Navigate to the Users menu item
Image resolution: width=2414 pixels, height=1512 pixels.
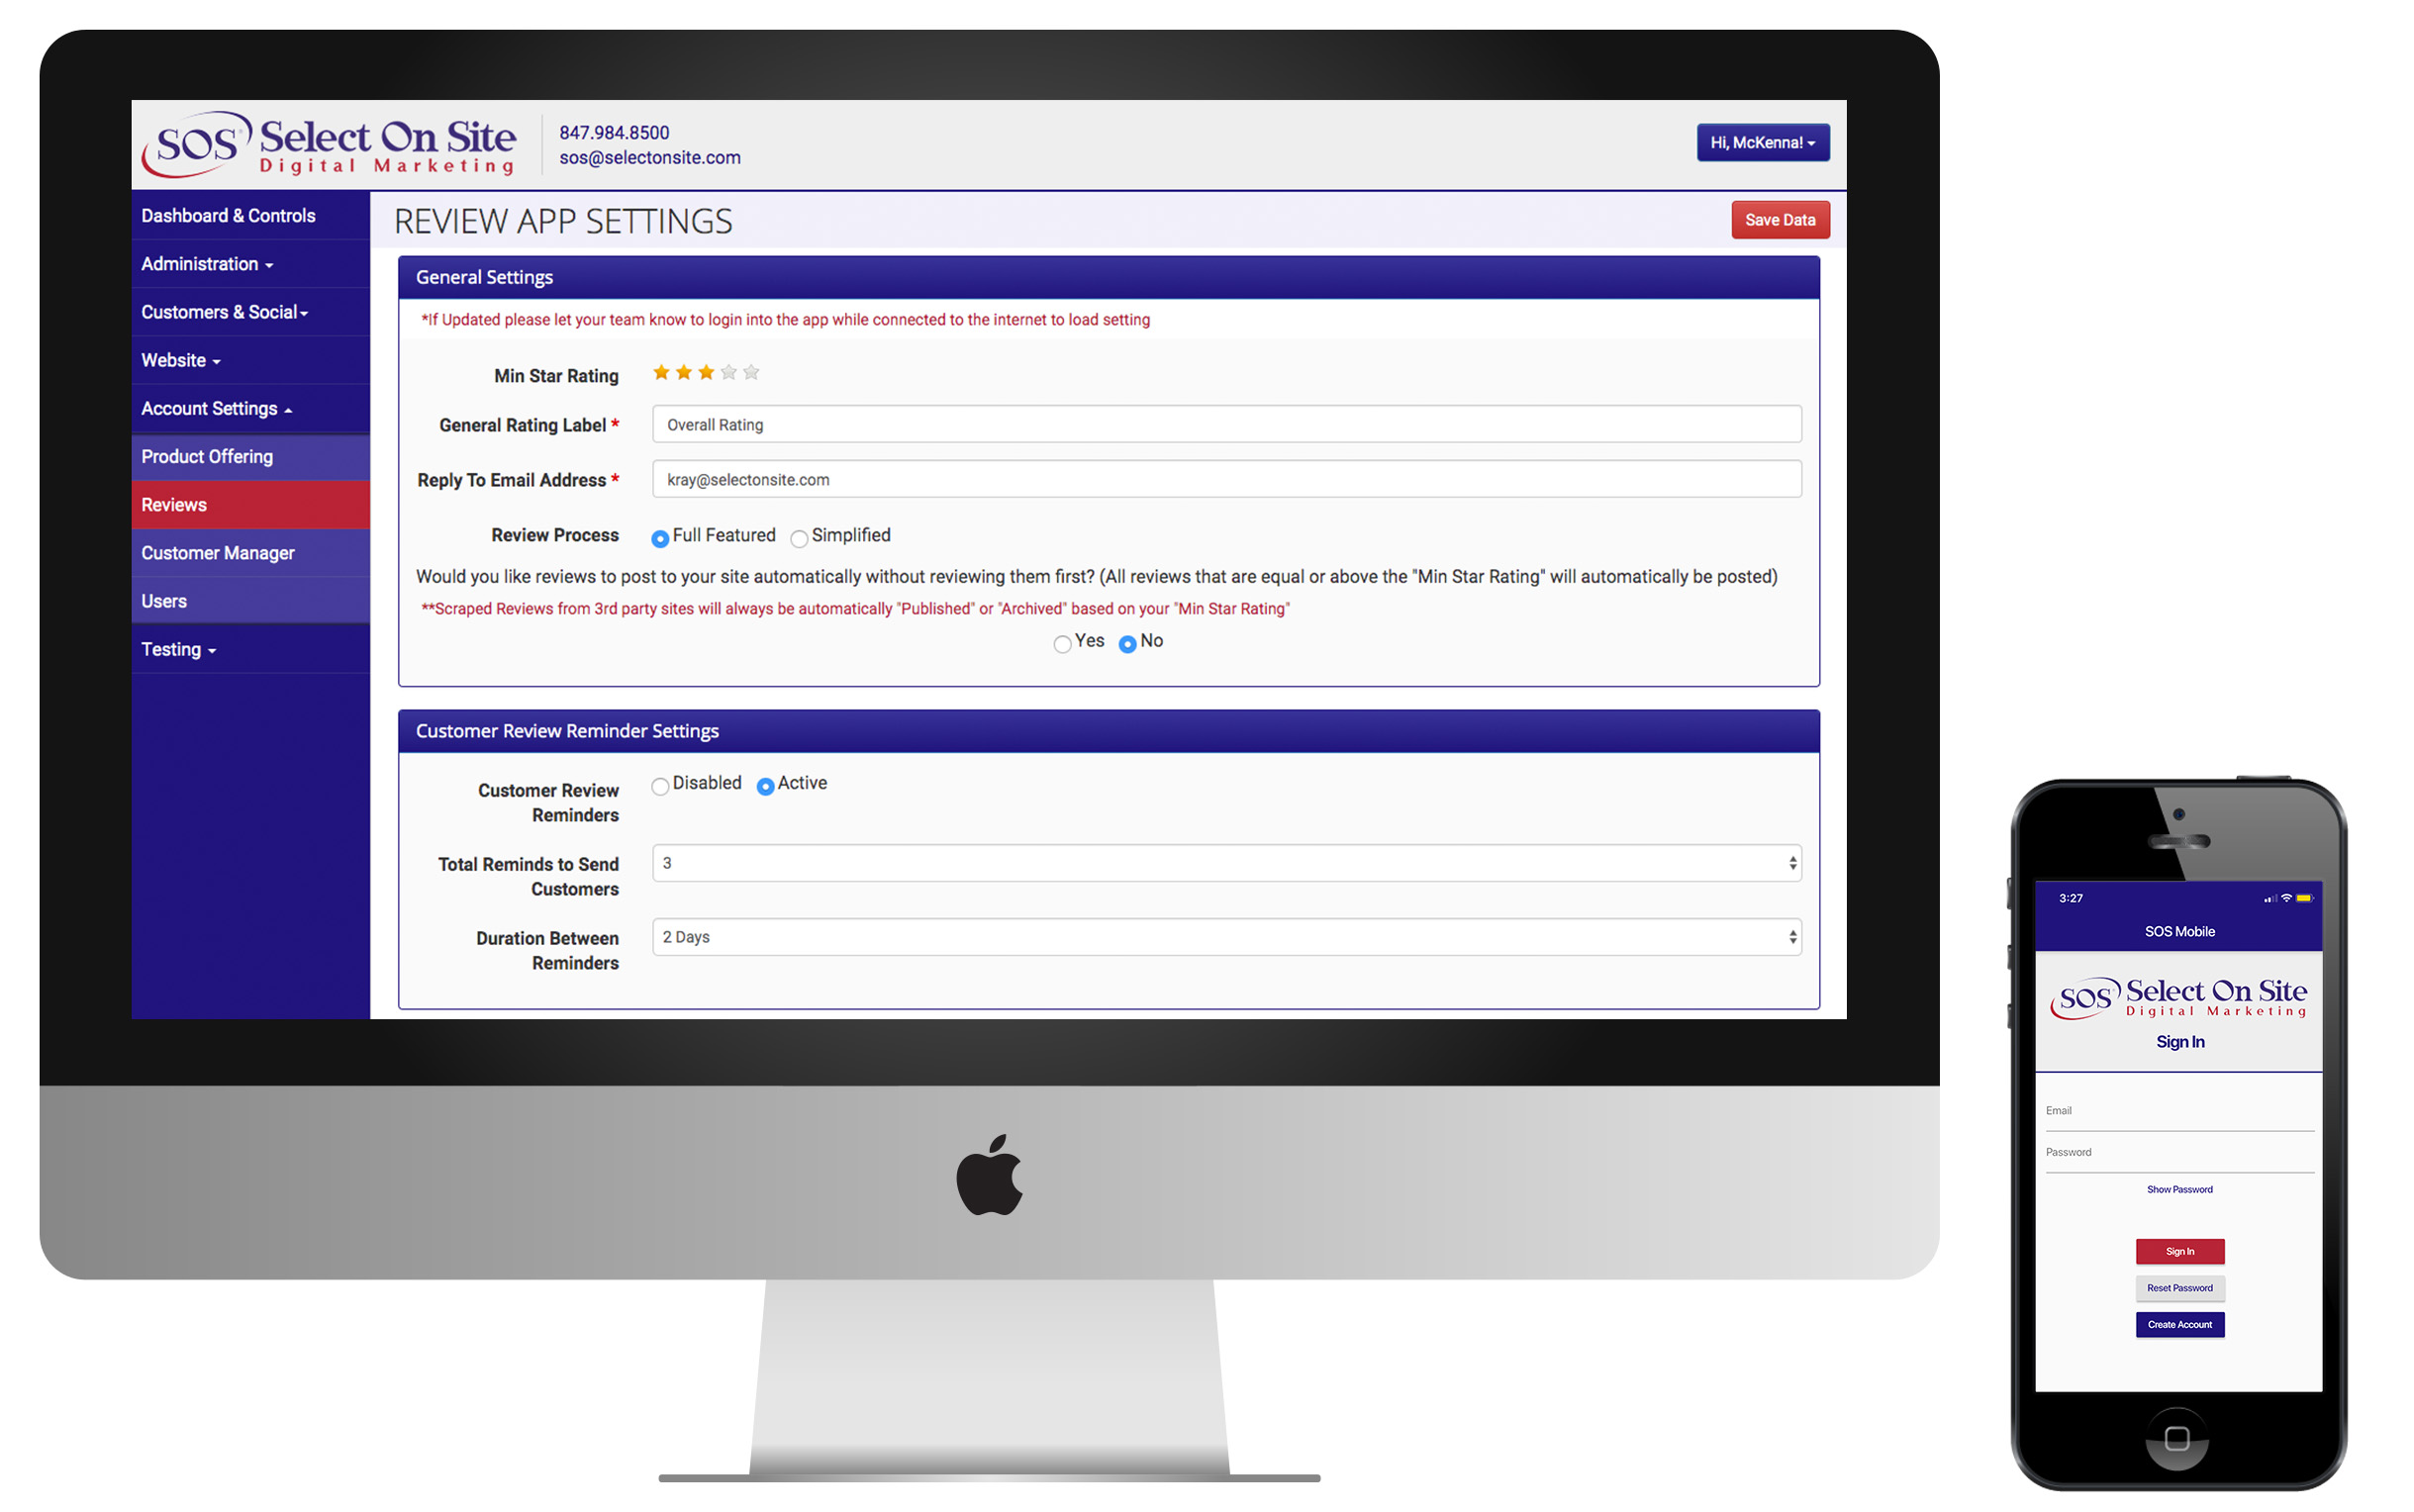click(165, 601)
